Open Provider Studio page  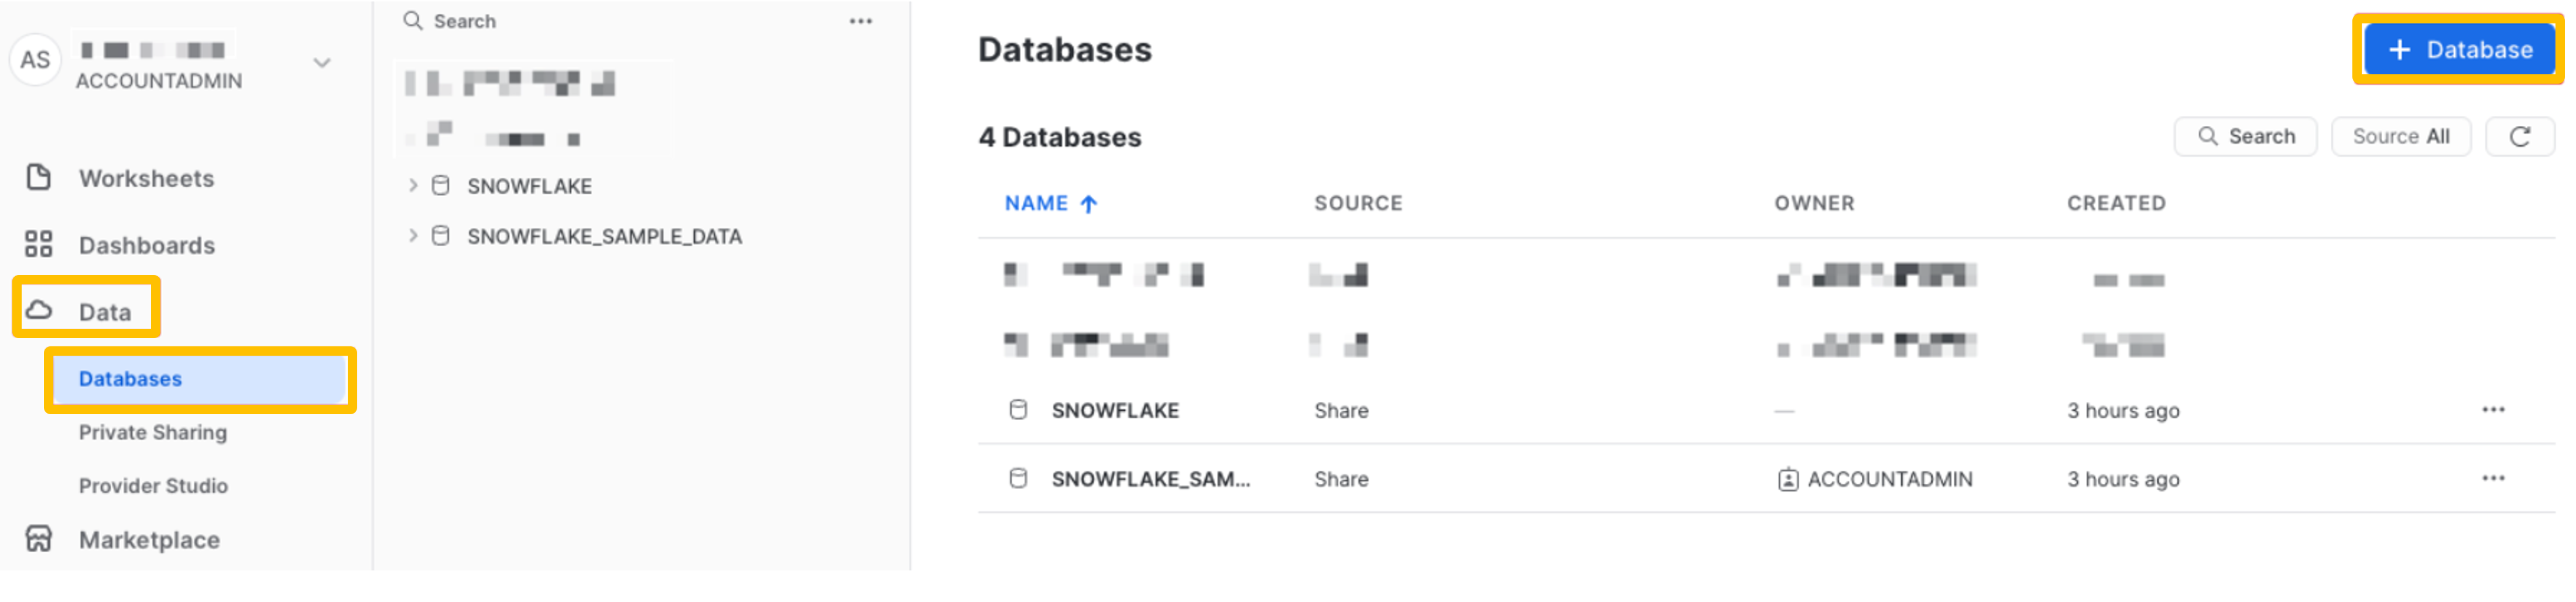153,486
